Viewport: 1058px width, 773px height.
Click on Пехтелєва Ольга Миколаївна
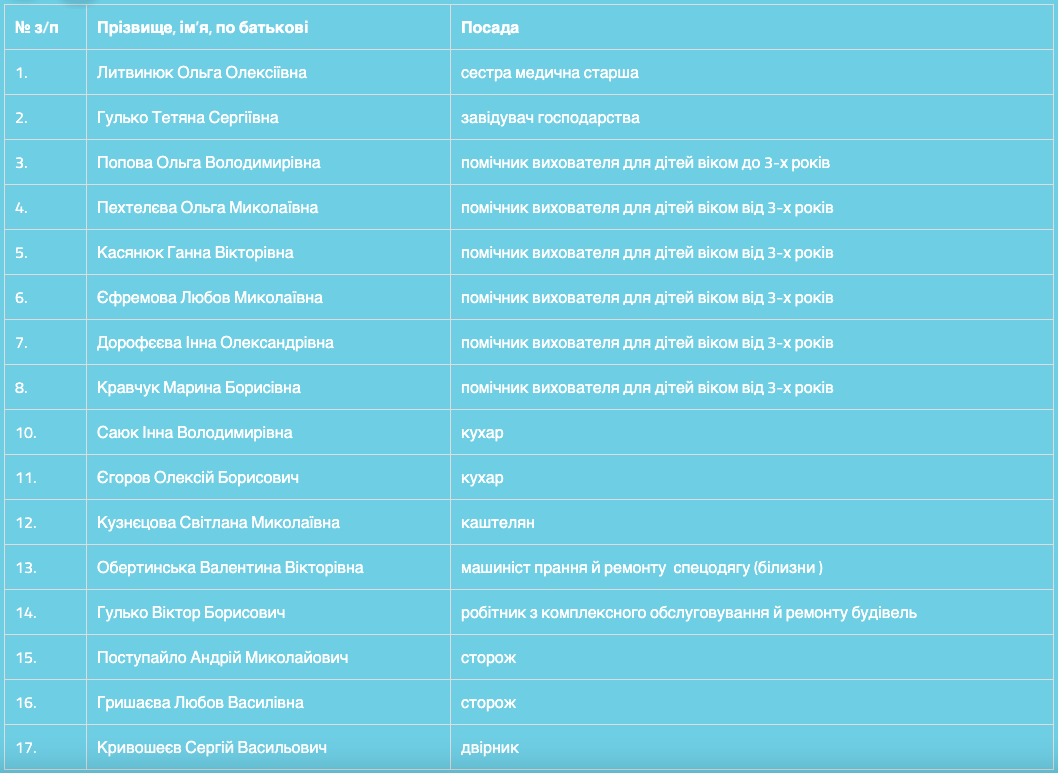coord(207,207)
